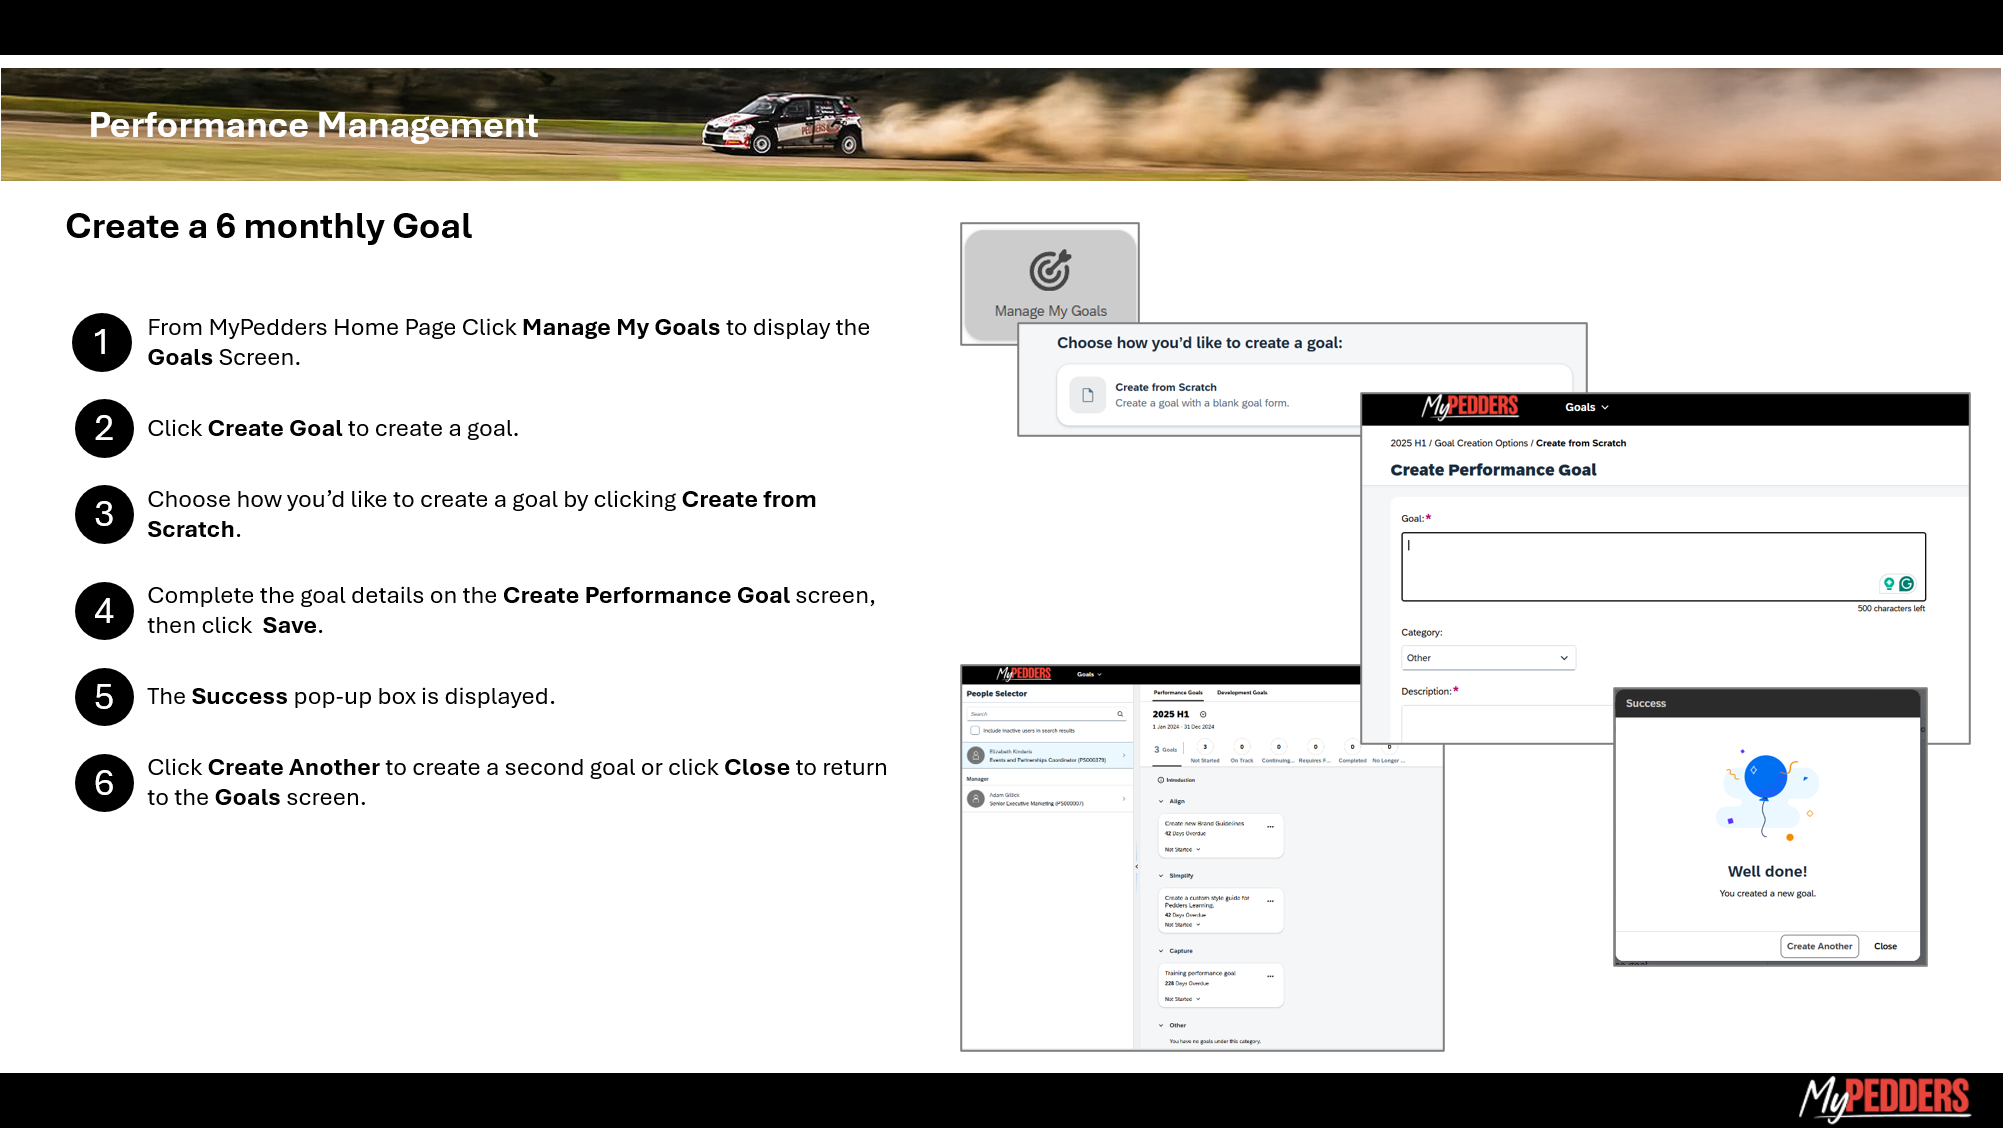Expand Elizabeth Kinderis row chevron
Screen dimensions: 2003x1128
click(1124, 755)
